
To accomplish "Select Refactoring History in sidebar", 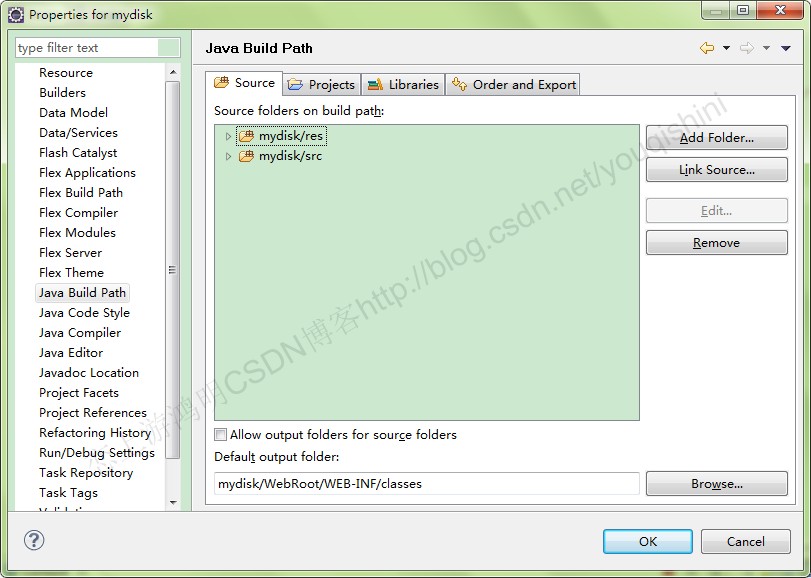I will click(95, 433).
